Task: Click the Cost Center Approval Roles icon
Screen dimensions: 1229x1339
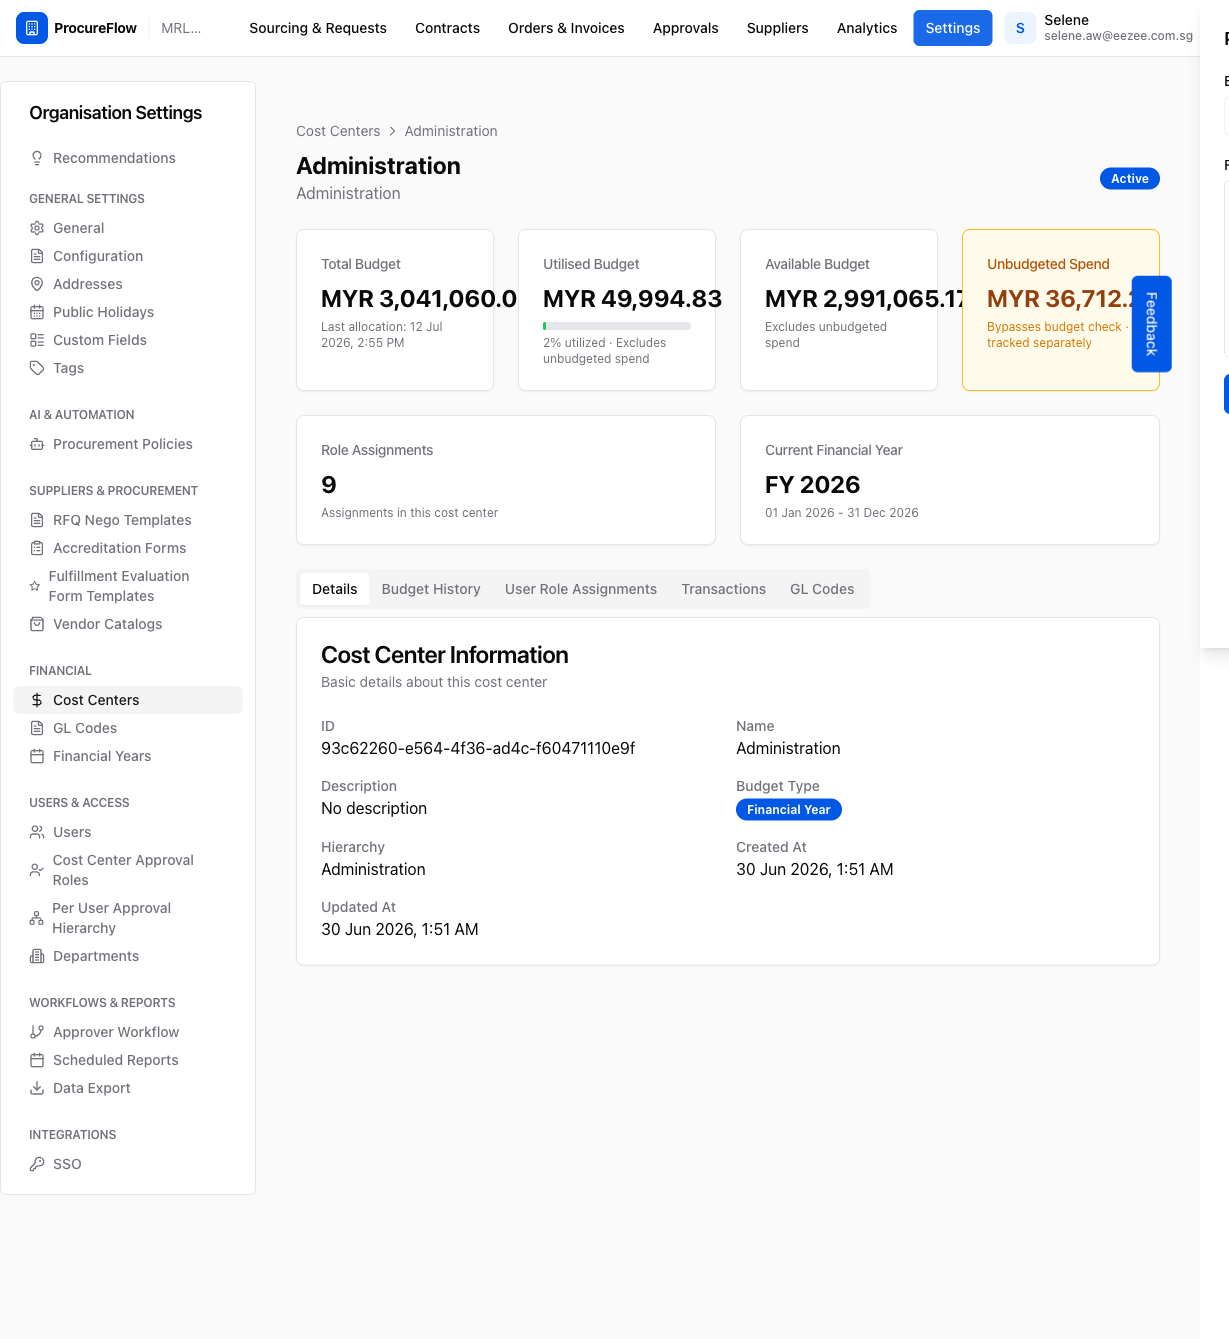Action: point(37,870)
